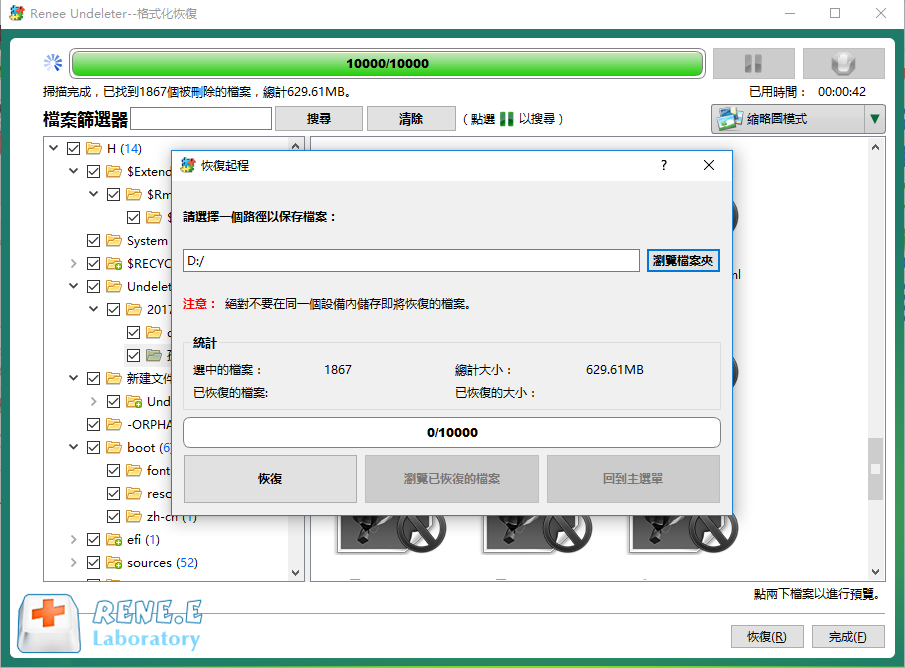Click the 恢復(R) button at the bottom of the main window
The image size is (905, 668).
pos(766,637)
